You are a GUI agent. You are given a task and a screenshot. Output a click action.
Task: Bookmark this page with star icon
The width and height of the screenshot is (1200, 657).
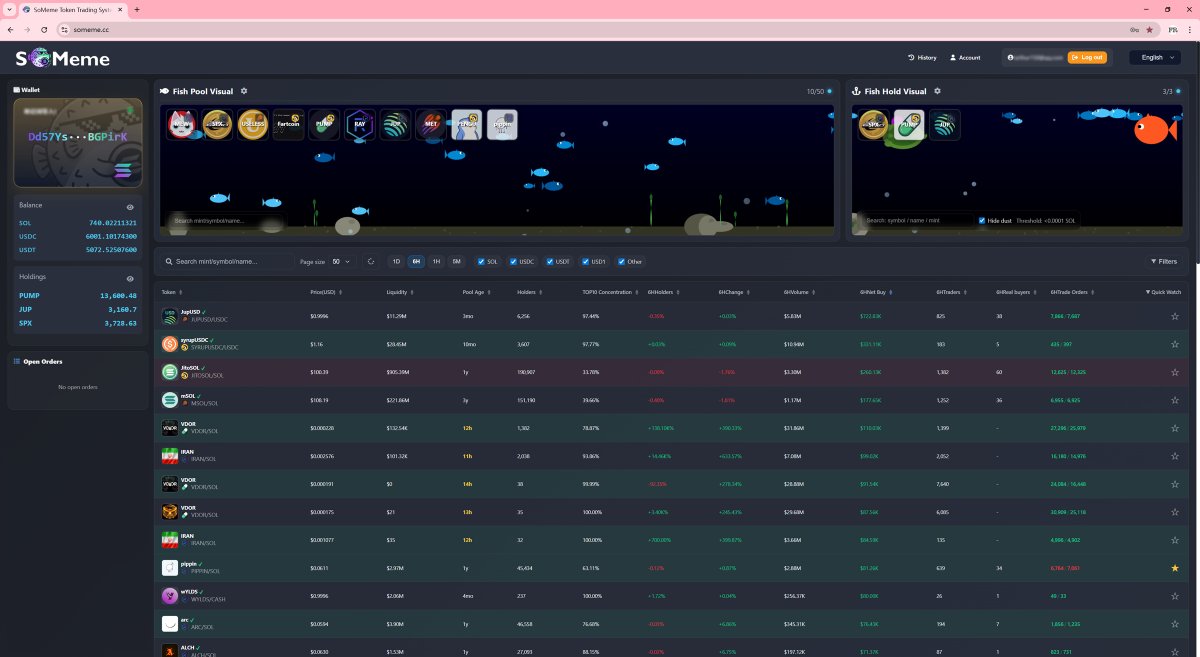[1149, 29]
